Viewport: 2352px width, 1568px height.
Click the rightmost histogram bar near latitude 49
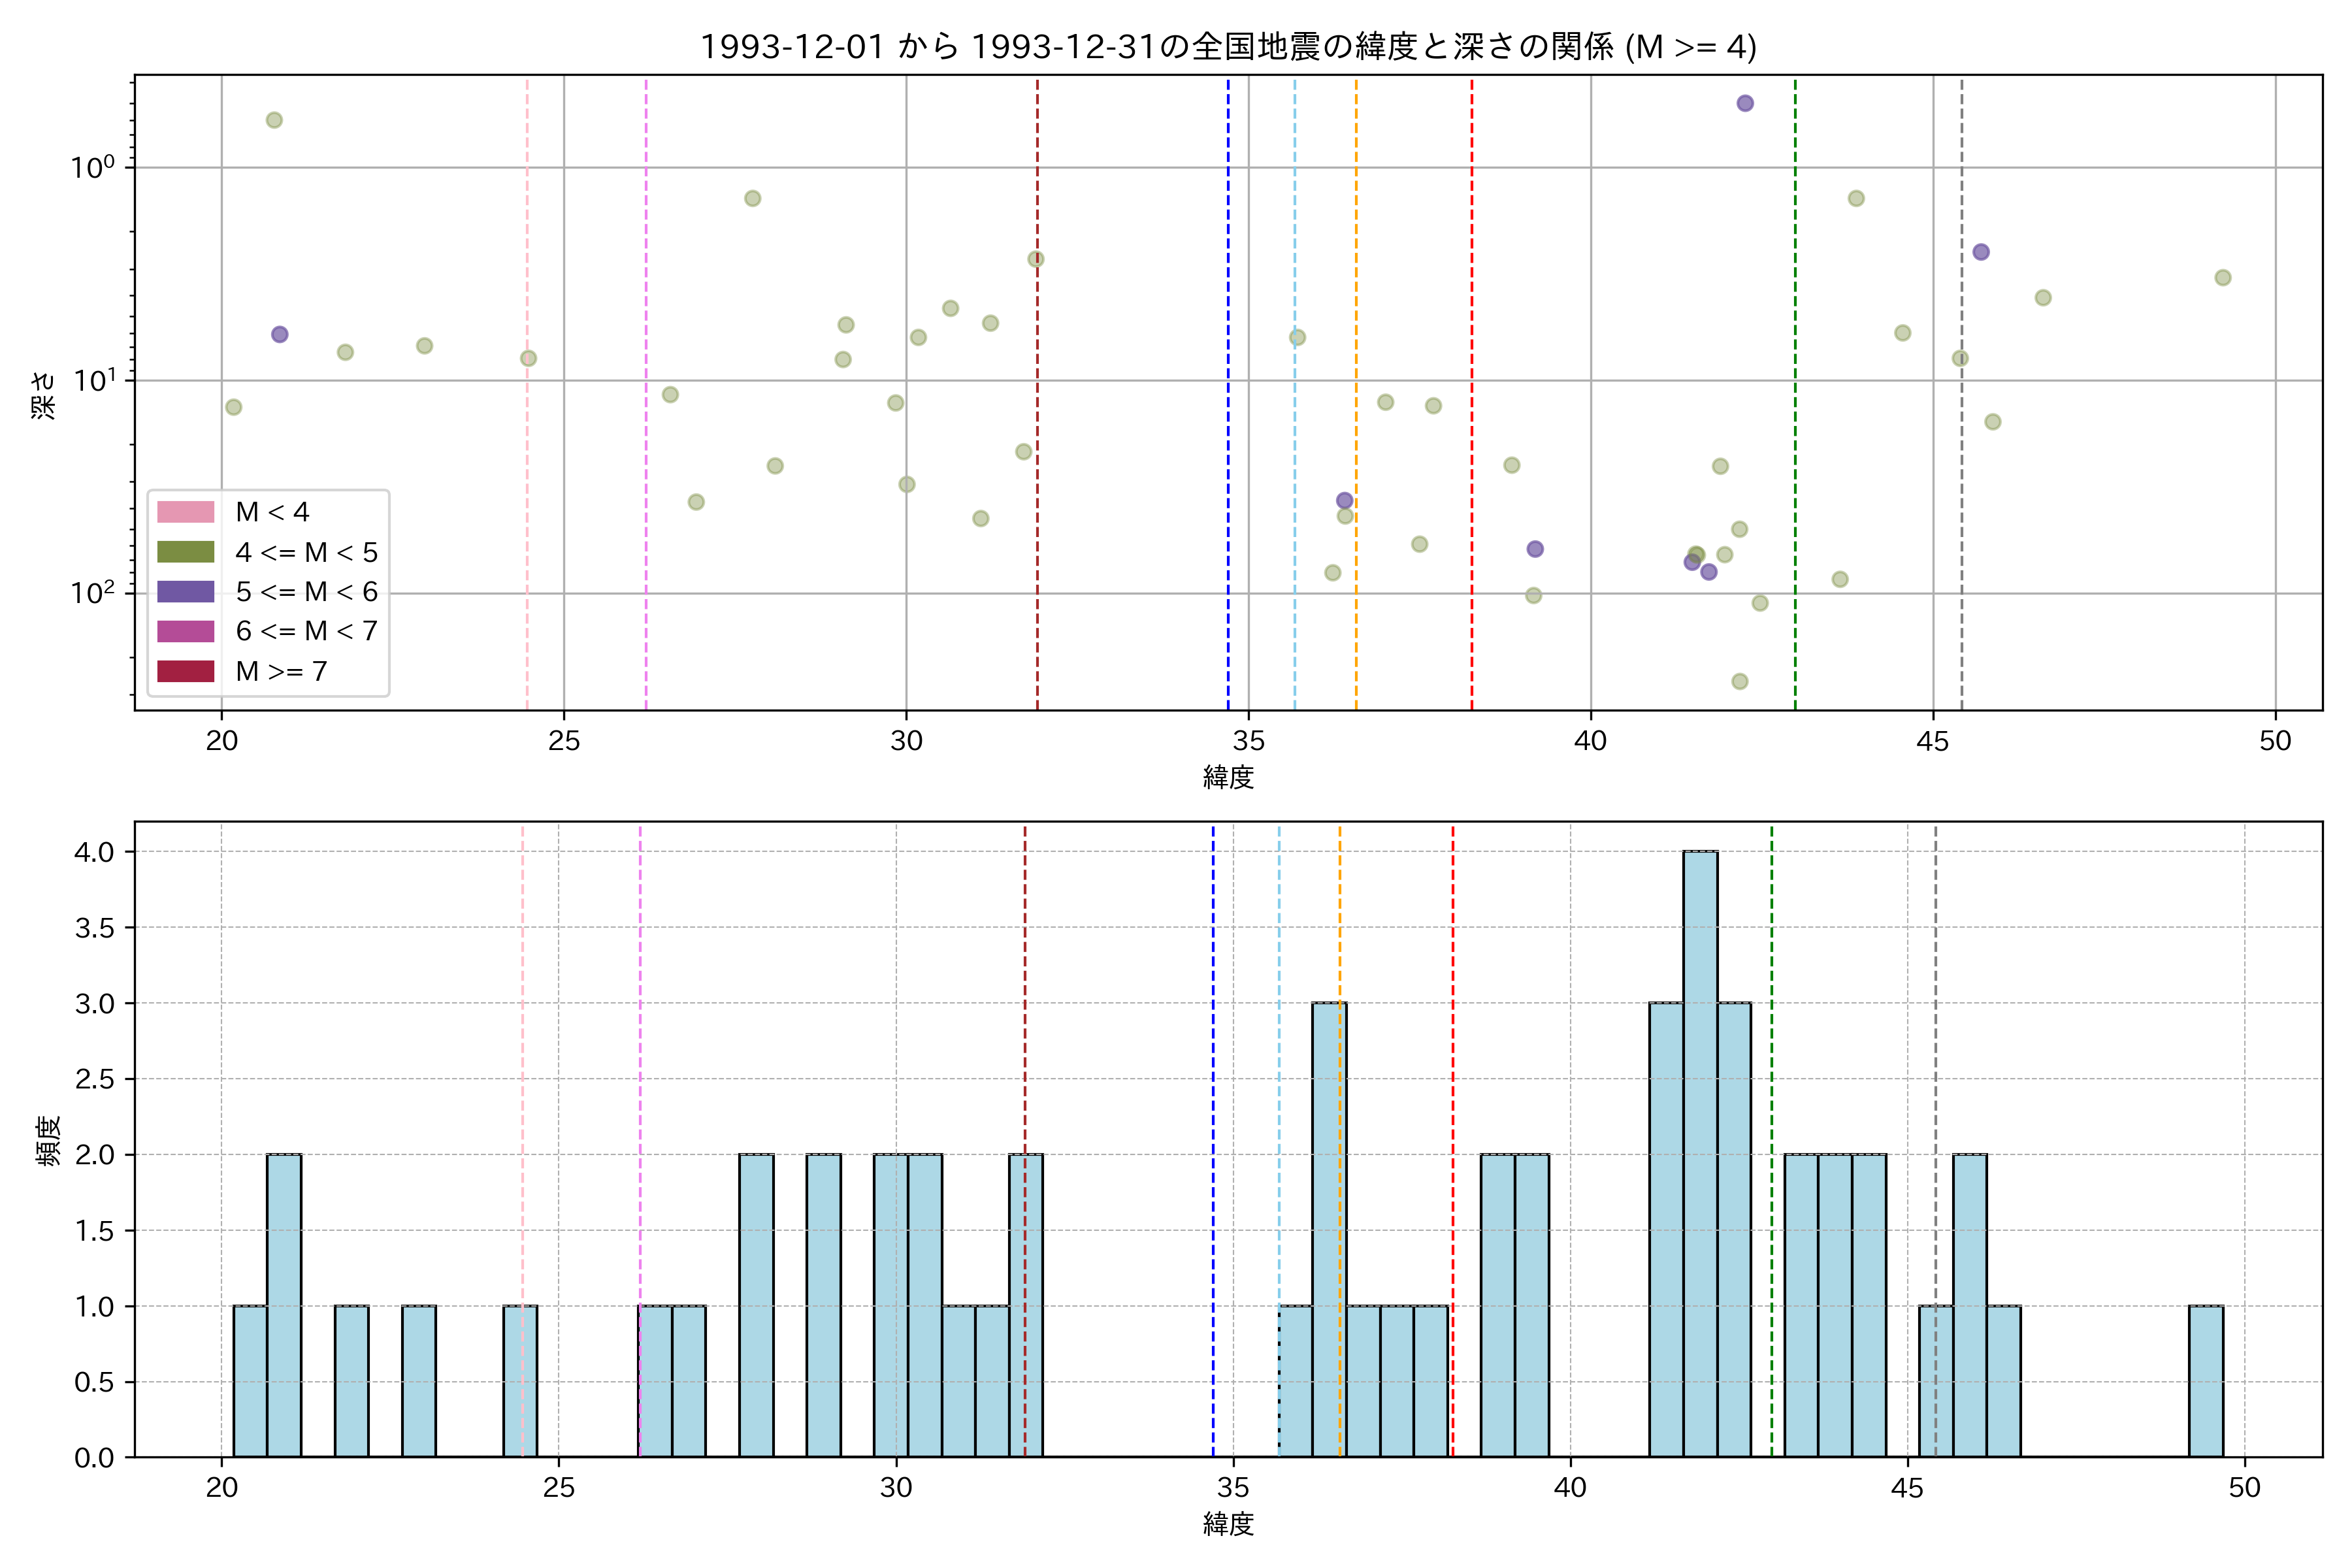[2206, 1380]
